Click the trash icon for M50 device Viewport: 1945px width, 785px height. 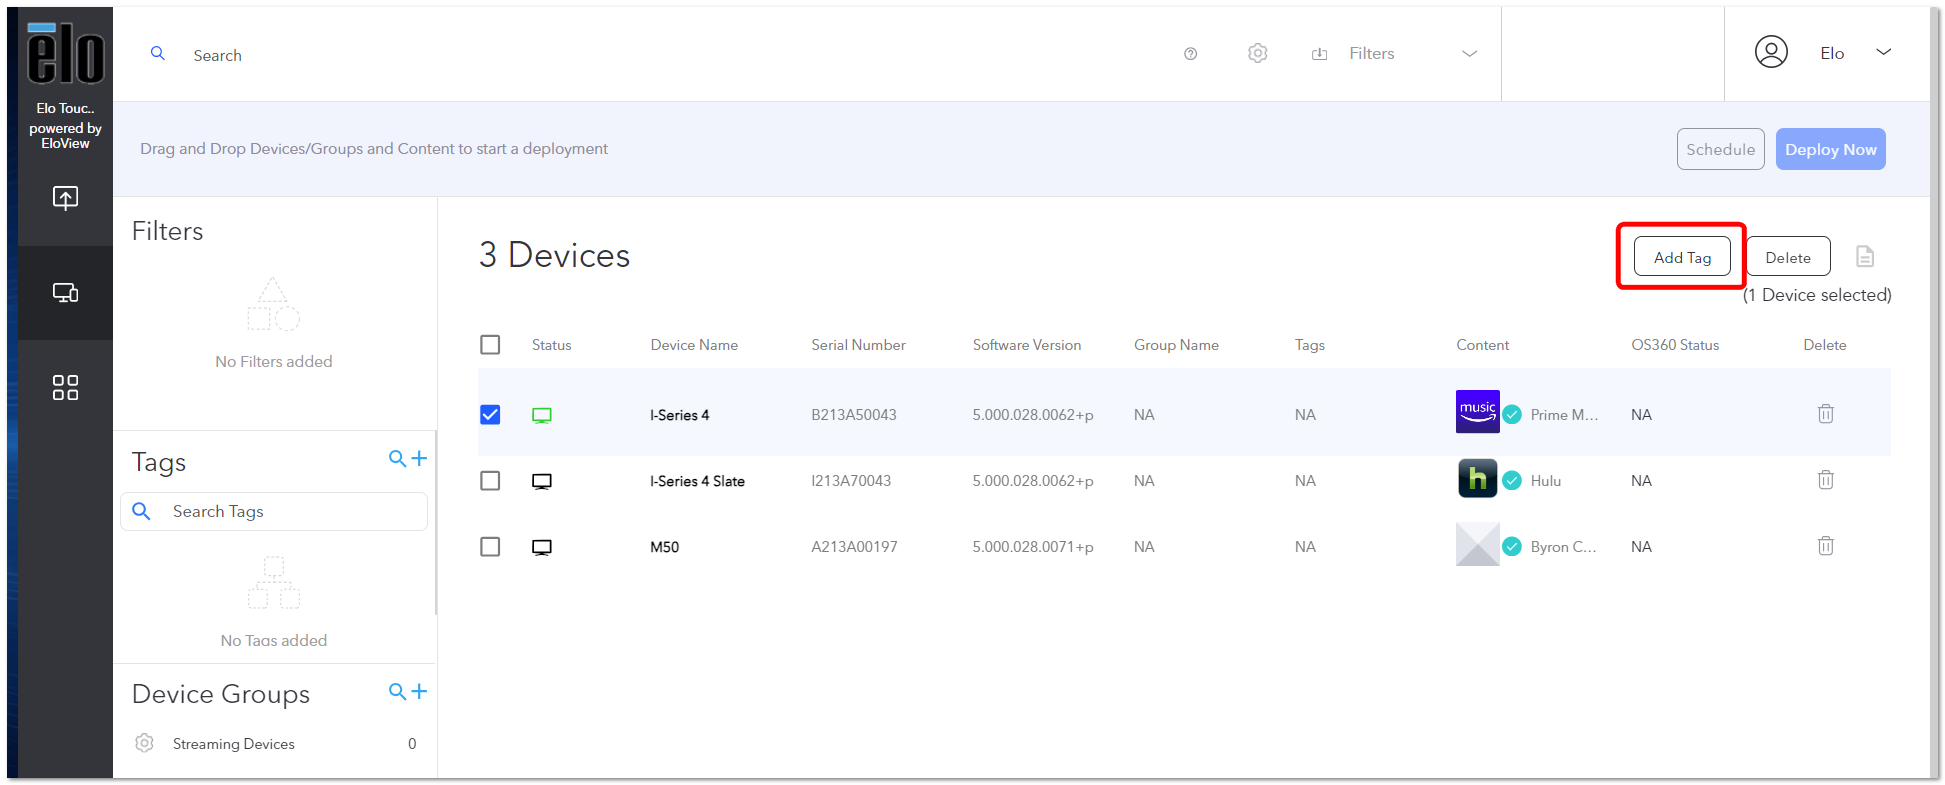1825,546
